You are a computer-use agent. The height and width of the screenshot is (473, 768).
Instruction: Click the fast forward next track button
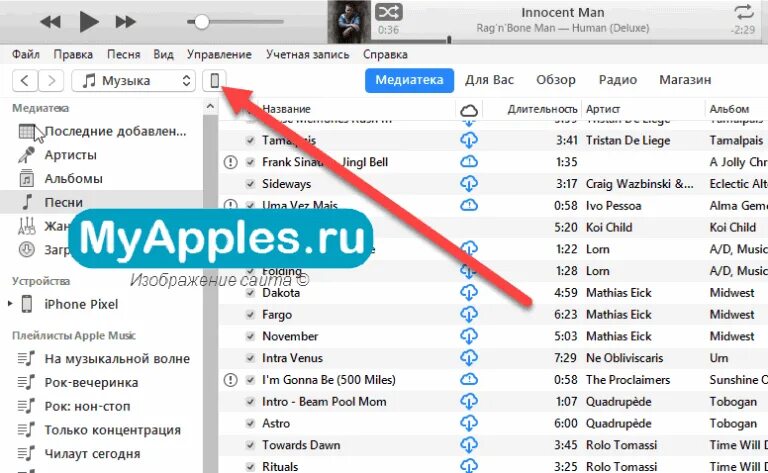[125, 22]
